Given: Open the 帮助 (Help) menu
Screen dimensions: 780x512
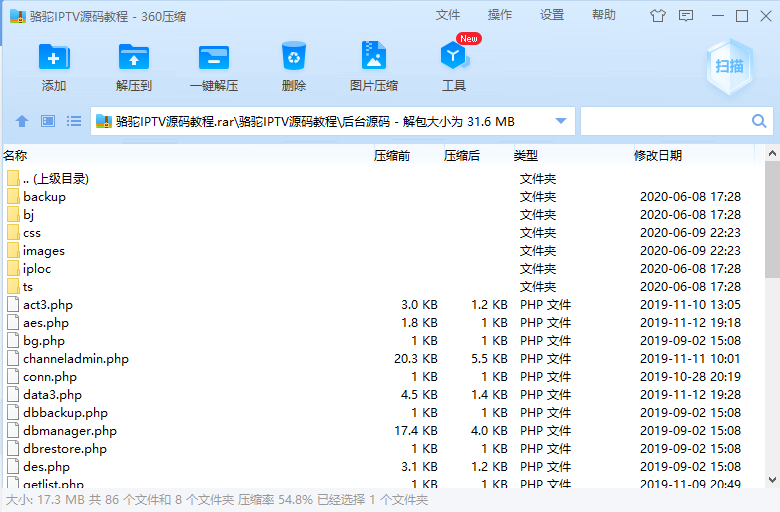Looking at the screenshot, I should click(x=604, y=15).
